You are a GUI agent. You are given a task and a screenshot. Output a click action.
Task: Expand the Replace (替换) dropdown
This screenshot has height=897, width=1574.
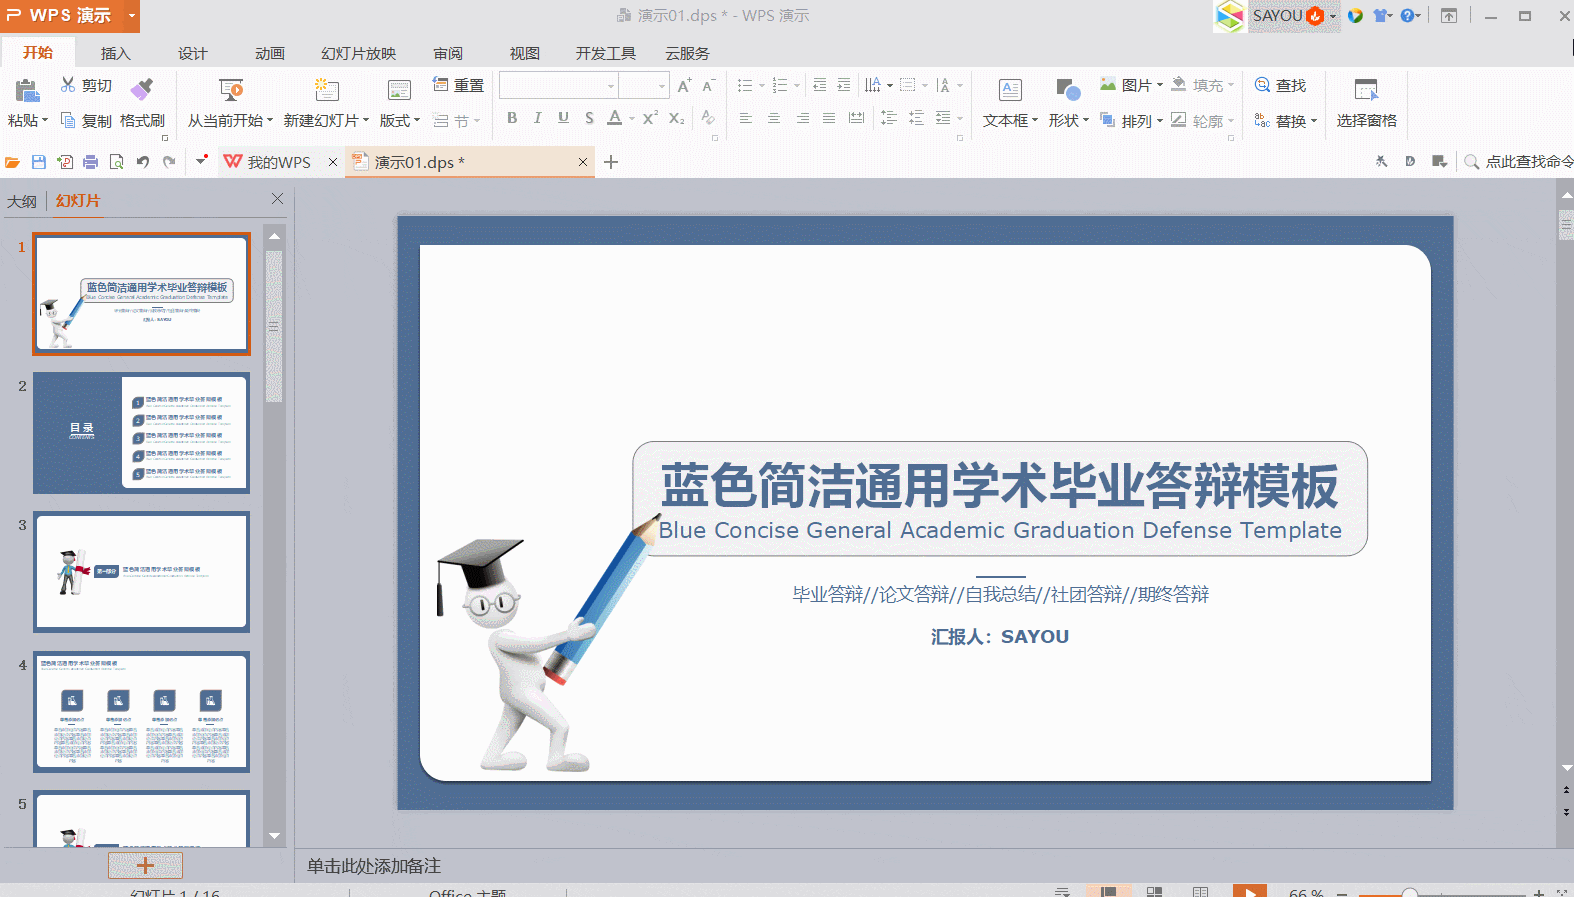point(1314,121)
